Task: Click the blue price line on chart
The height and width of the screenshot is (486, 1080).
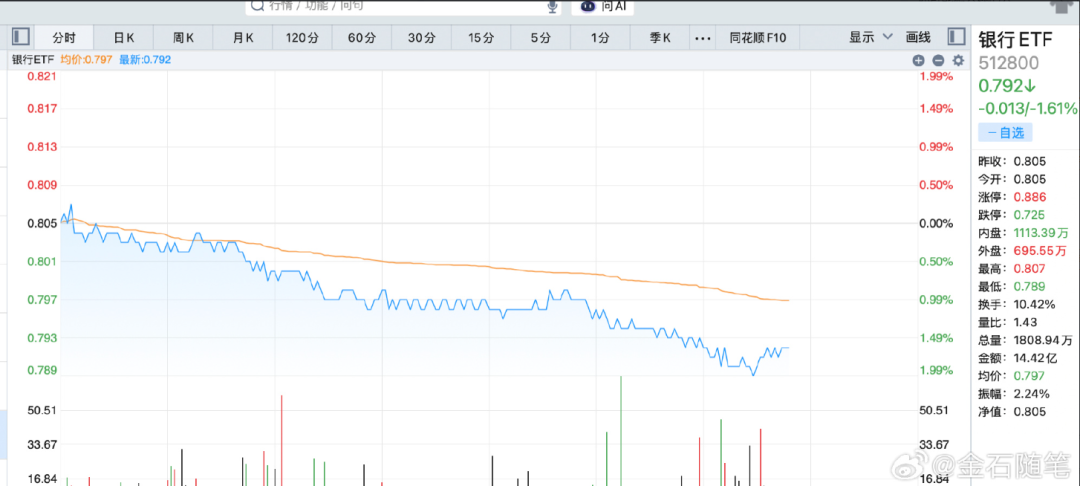Action: (427, 304)
